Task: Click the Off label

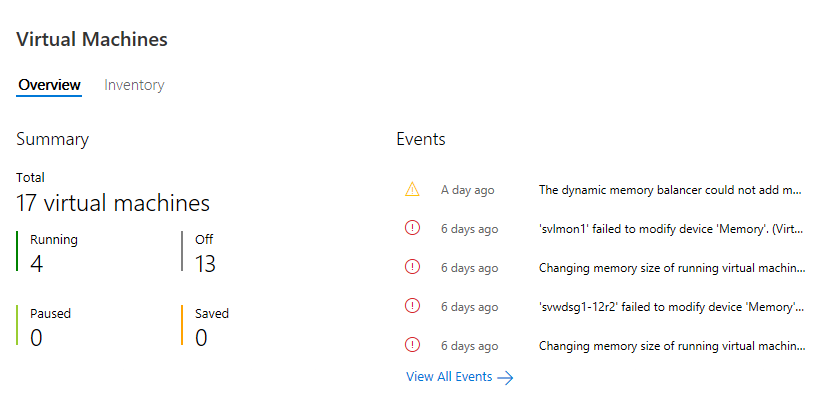Action: point(204,240)
